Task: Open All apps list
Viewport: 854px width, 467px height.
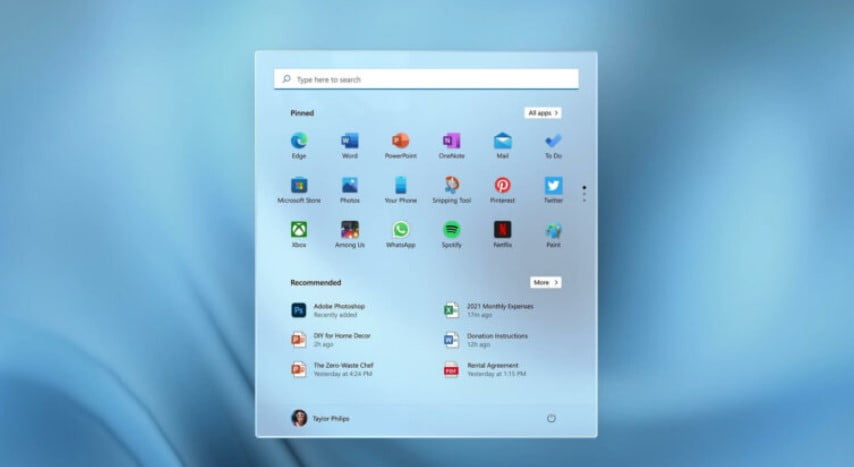Action: pyautogui.click(x=543, y=113)
